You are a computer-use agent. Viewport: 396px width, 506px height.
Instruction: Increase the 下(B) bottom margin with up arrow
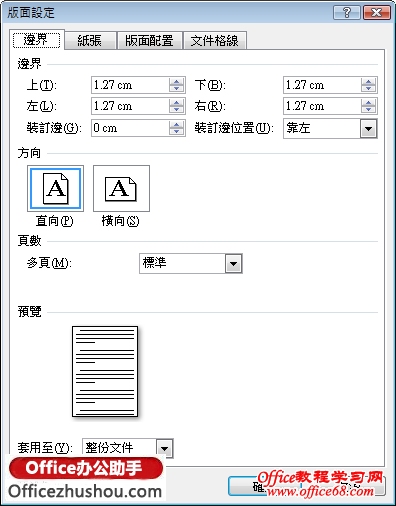click(368, 81)
